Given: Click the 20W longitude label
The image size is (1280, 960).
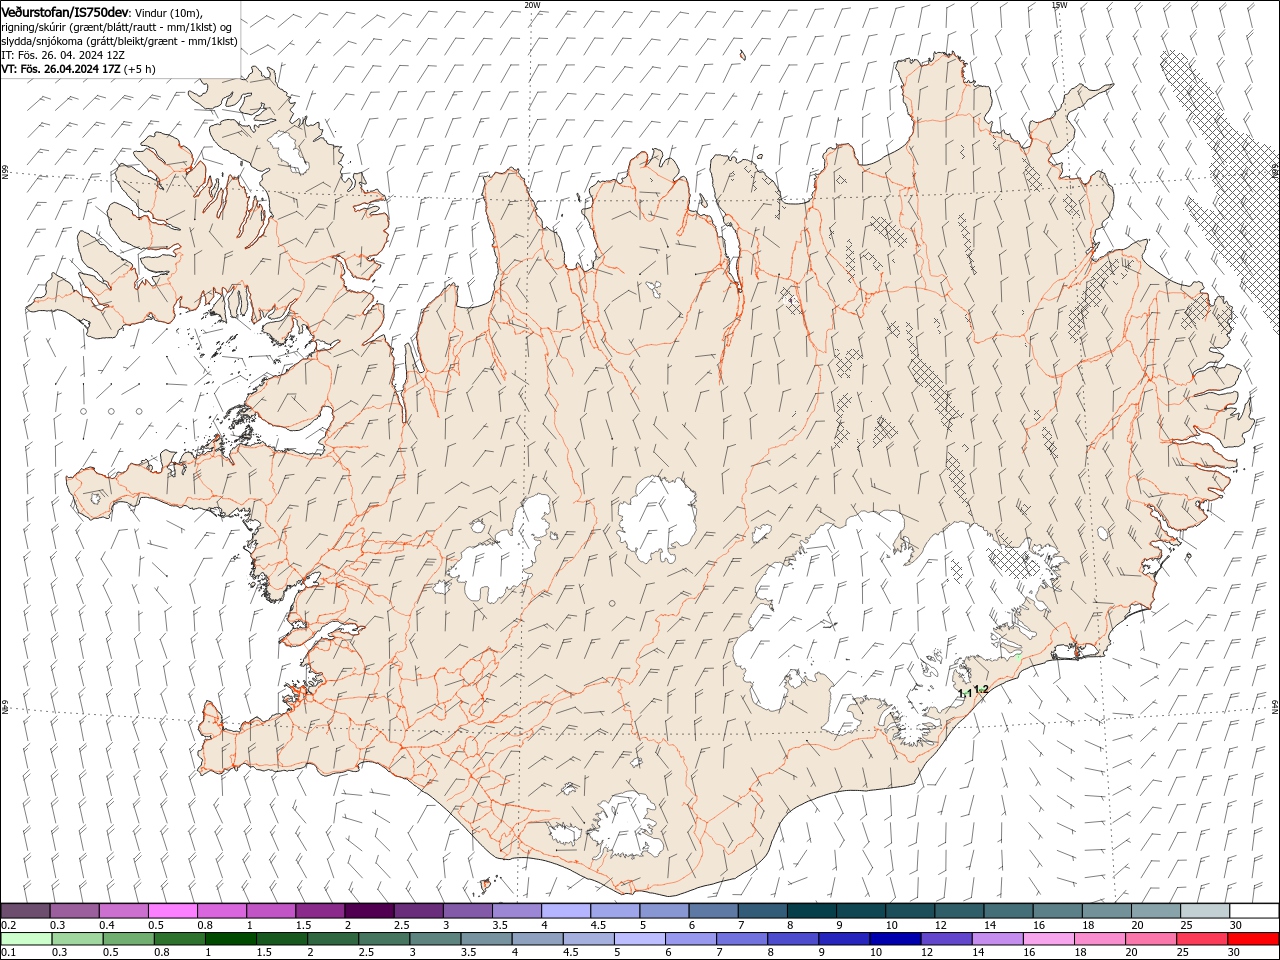Looking at the screenshot, I should pos(532,5).
